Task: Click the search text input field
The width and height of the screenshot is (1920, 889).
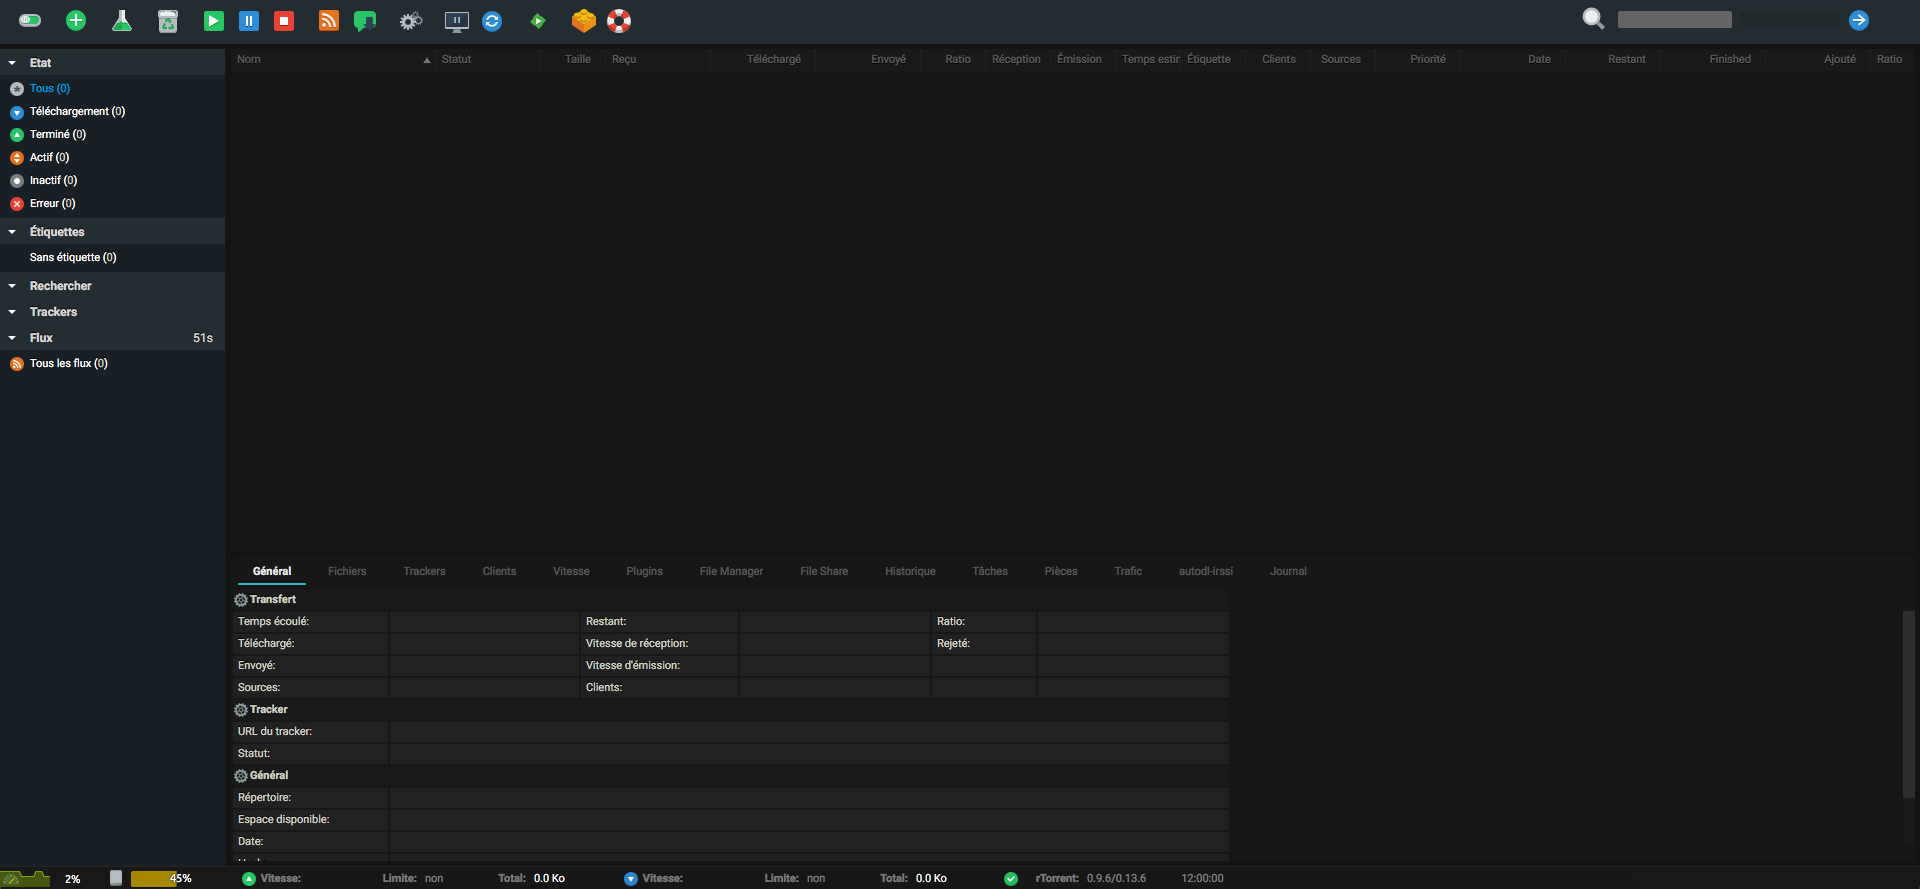Action: (x=1675, y=20)
